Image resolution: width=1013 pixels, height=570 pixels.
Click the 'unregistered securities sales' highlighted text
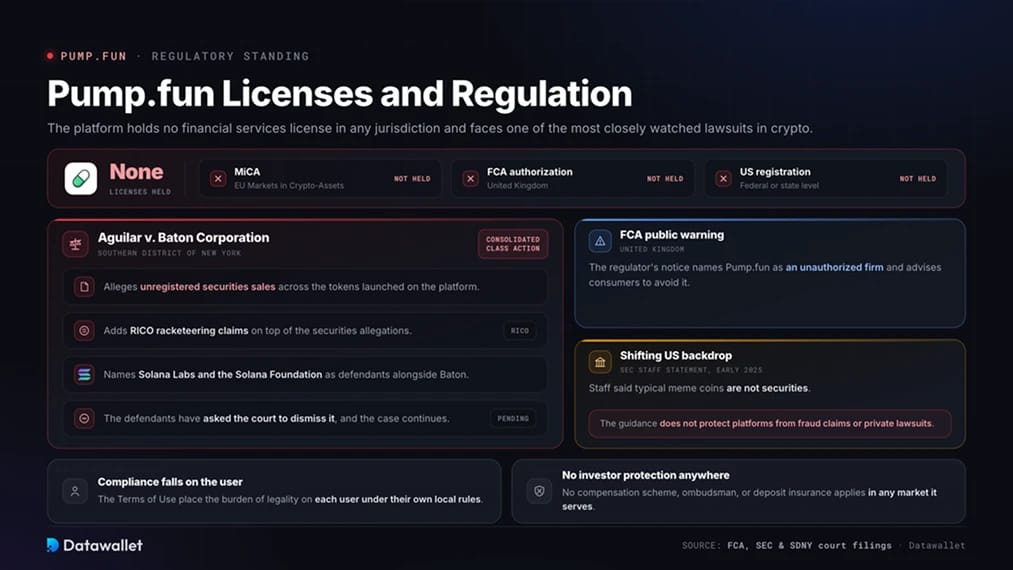click(207, 286)
